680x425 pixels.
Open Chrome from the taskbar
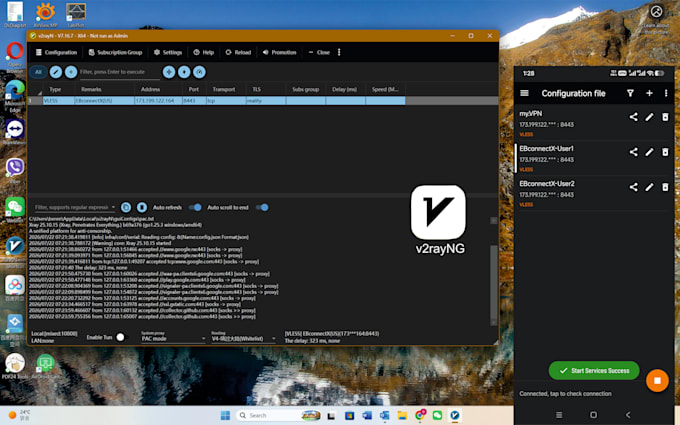tap(420, 415)
